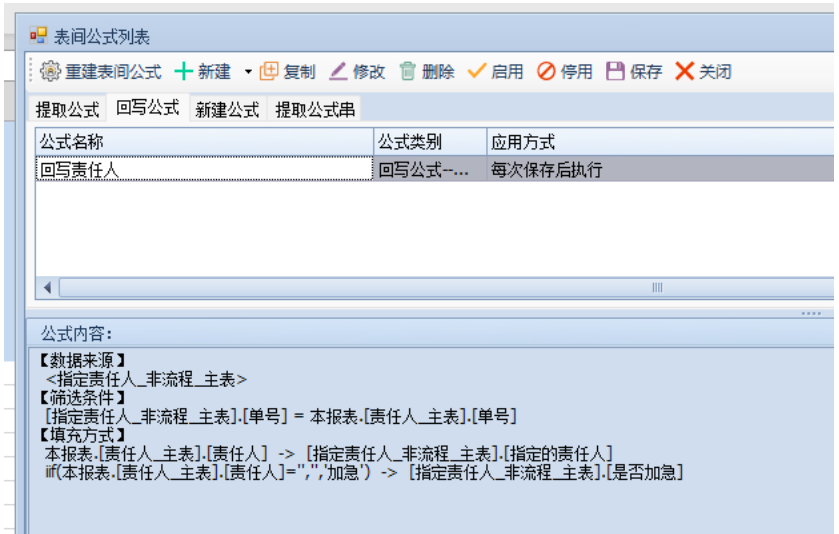Click the 应用方式 column header
This screenshot has width=839, height=534.
(x=660, y=143)
